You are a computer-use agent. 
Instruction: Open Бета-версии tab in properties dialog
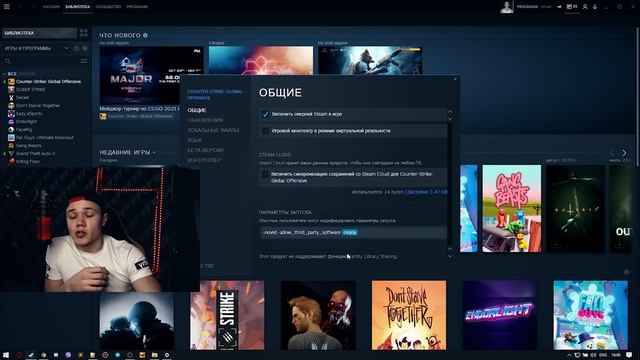(x=205, y=150)
